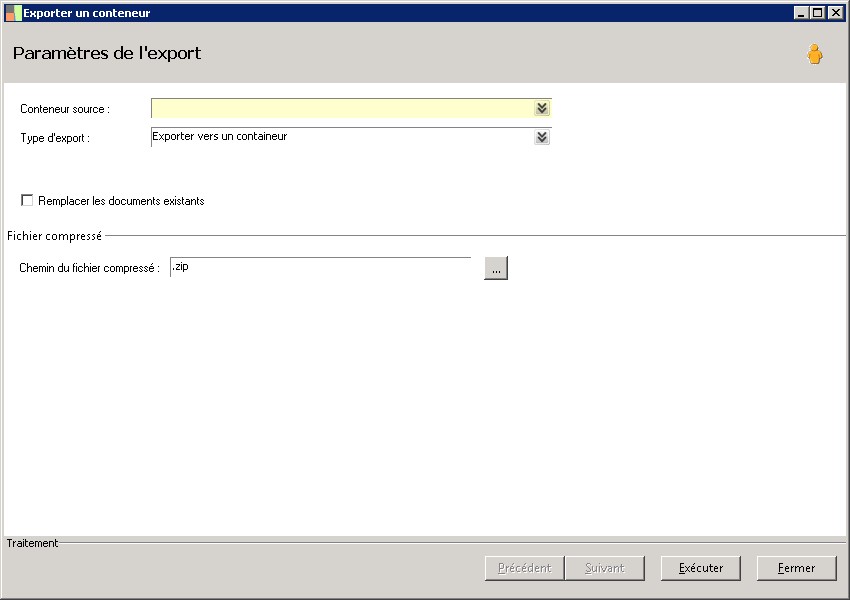
Task: Enable 'Remplacer les documents existants' checkbox
Action: coord(27,200)
